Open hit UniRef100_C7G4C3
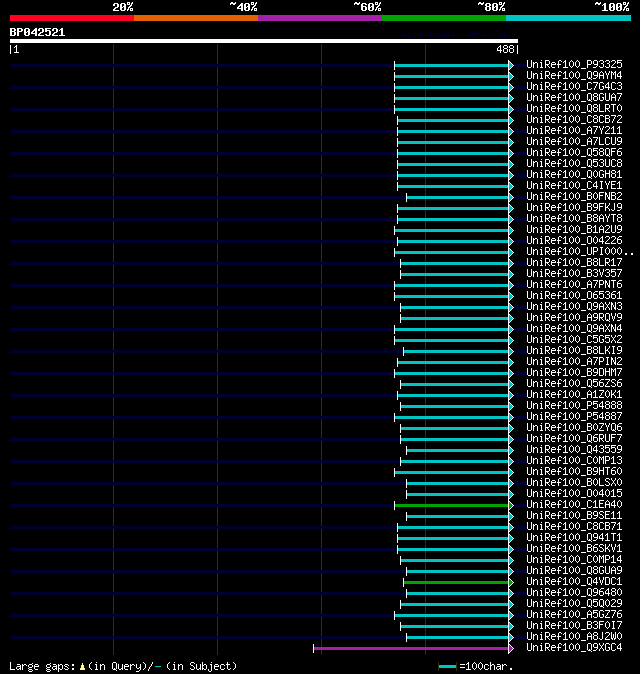This screenshot has height=674, width=640. pyautogui.click(x=574, y=86)
